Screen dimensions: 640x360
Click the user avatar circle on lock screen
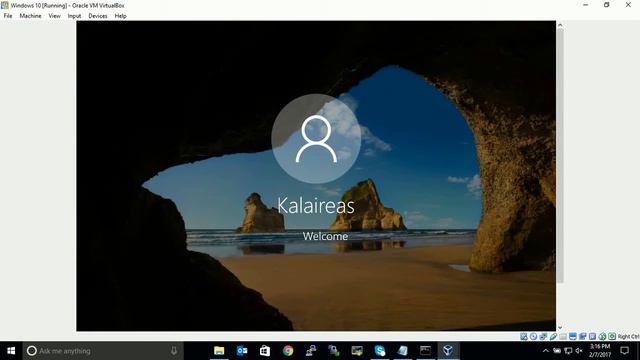pyautogui.click(x=316, y=139)
